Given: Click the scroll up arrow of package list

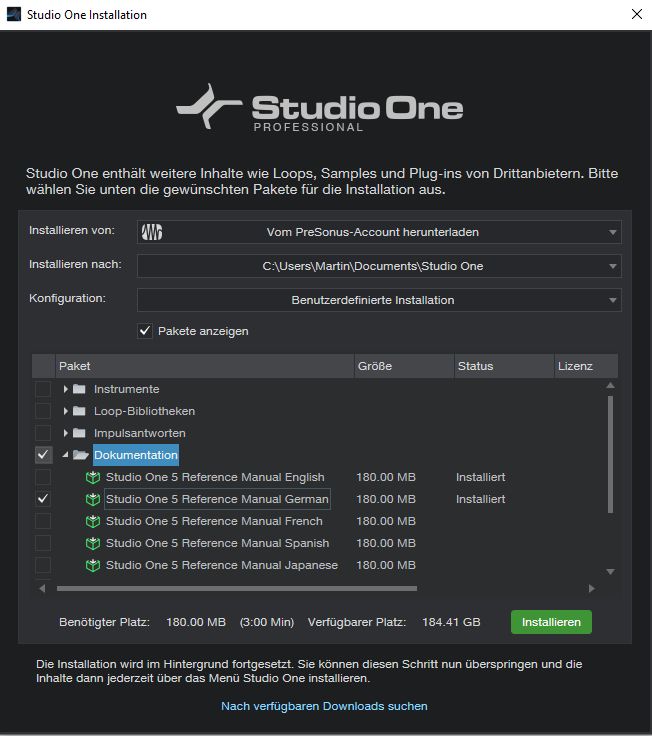Looking at the screenshot, I should (x=610, y=385).
